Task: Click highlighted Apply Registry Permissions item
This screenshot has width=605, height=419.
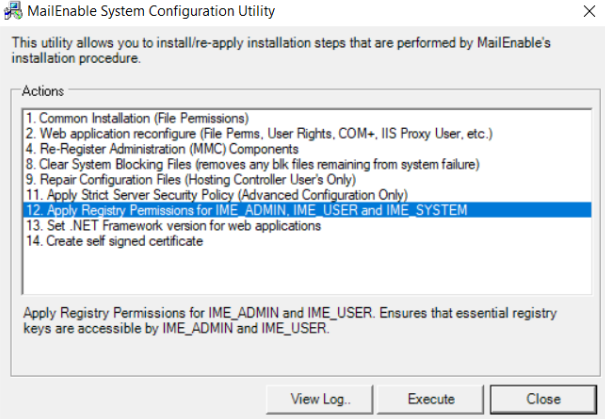Action: [307, 210]
